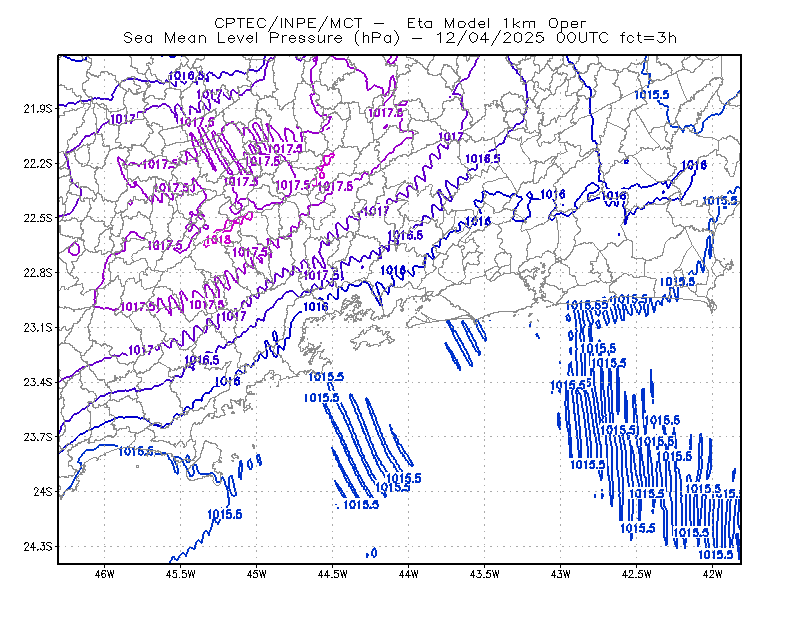This screenshot has height=618, width=800.
Task: Click the 45W longitude axis label
Action: 256,574
